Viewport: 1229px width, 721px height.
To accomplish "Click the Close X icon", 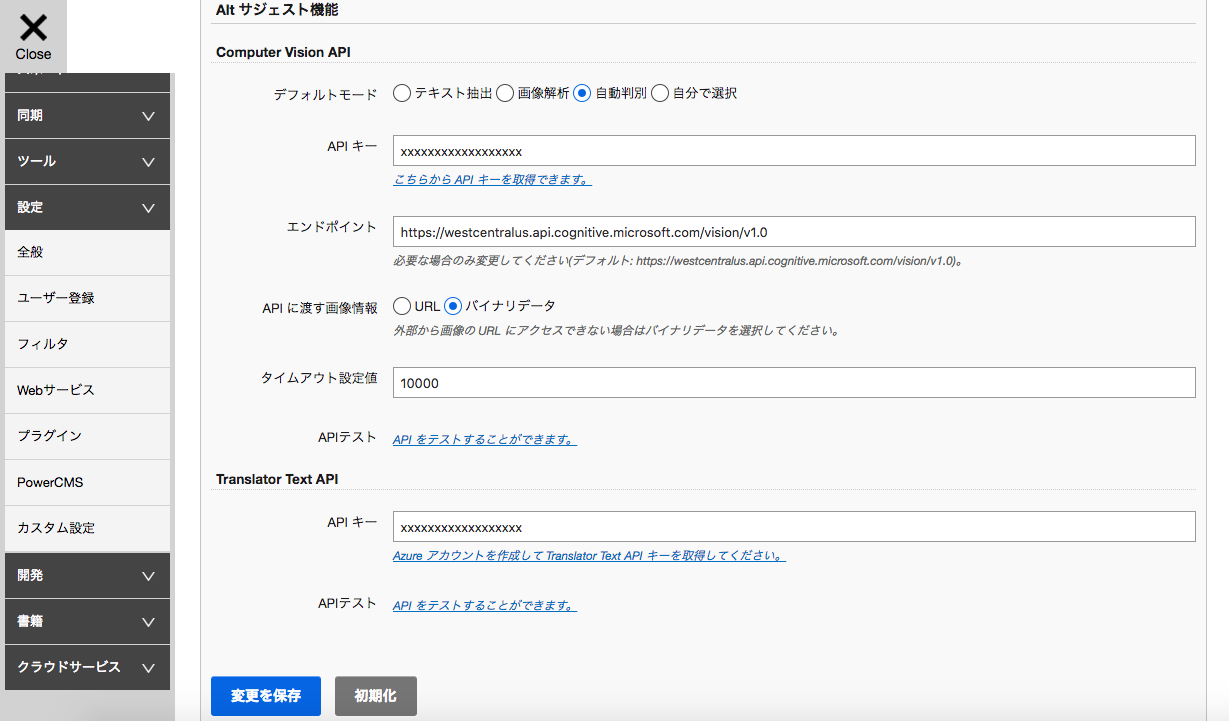I will [33, 27].
